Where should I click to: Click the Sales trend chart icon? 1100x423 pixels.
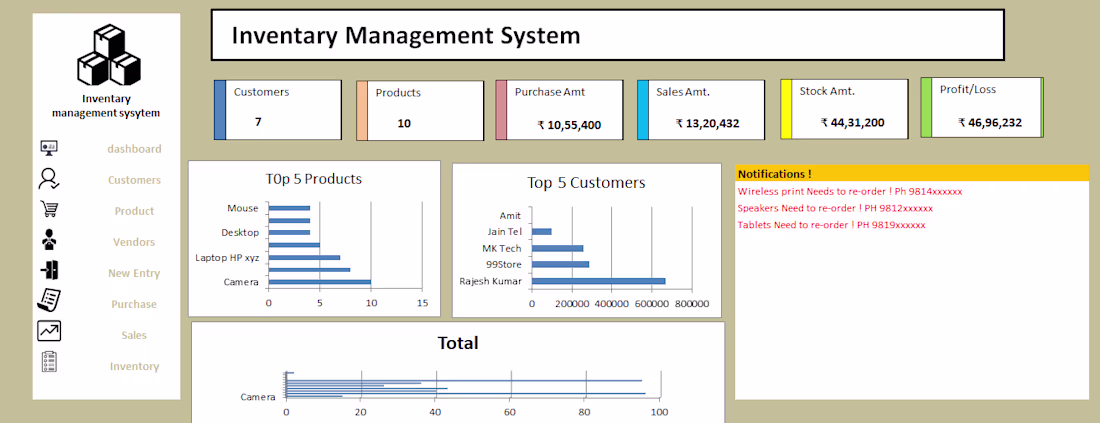click(x=49, y=330)
